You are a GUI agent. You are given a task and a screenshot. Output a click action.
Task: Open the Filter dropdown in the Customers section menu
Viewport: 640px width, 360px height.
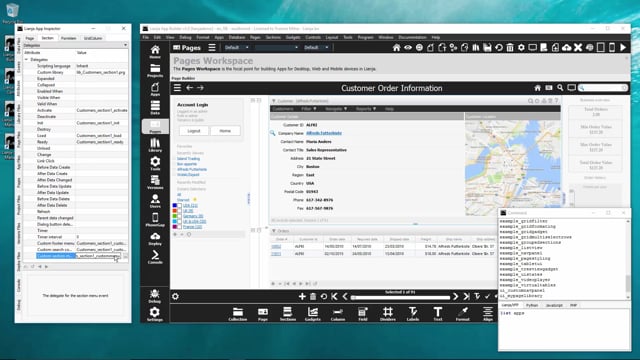coord(309,109)
